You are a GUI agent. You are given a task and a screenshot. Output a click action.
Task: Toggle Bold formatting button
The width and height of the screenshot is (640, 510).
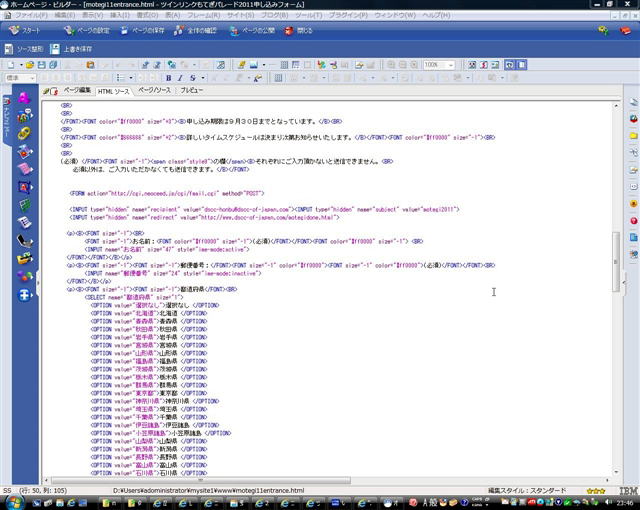tap(168, 77)
